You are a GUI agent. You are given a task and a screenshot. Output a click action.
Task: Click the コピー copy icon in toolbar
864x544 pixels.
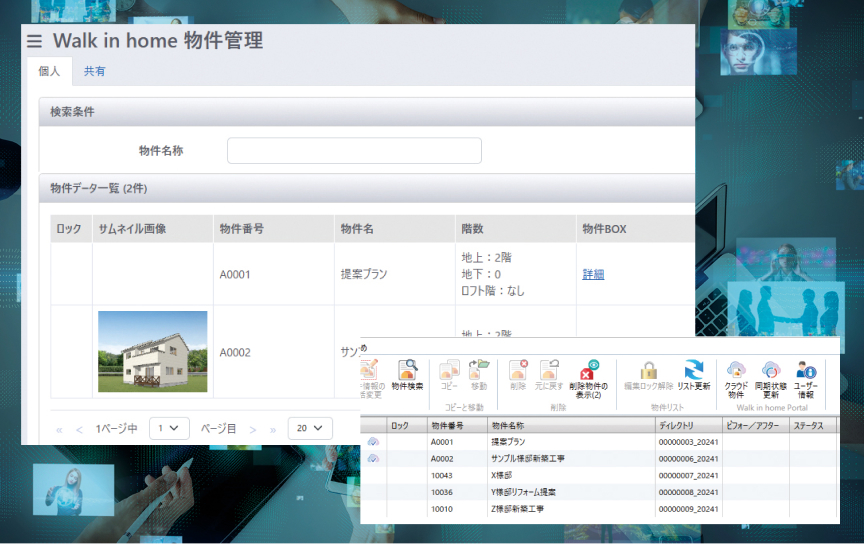[x=450, y=375]
